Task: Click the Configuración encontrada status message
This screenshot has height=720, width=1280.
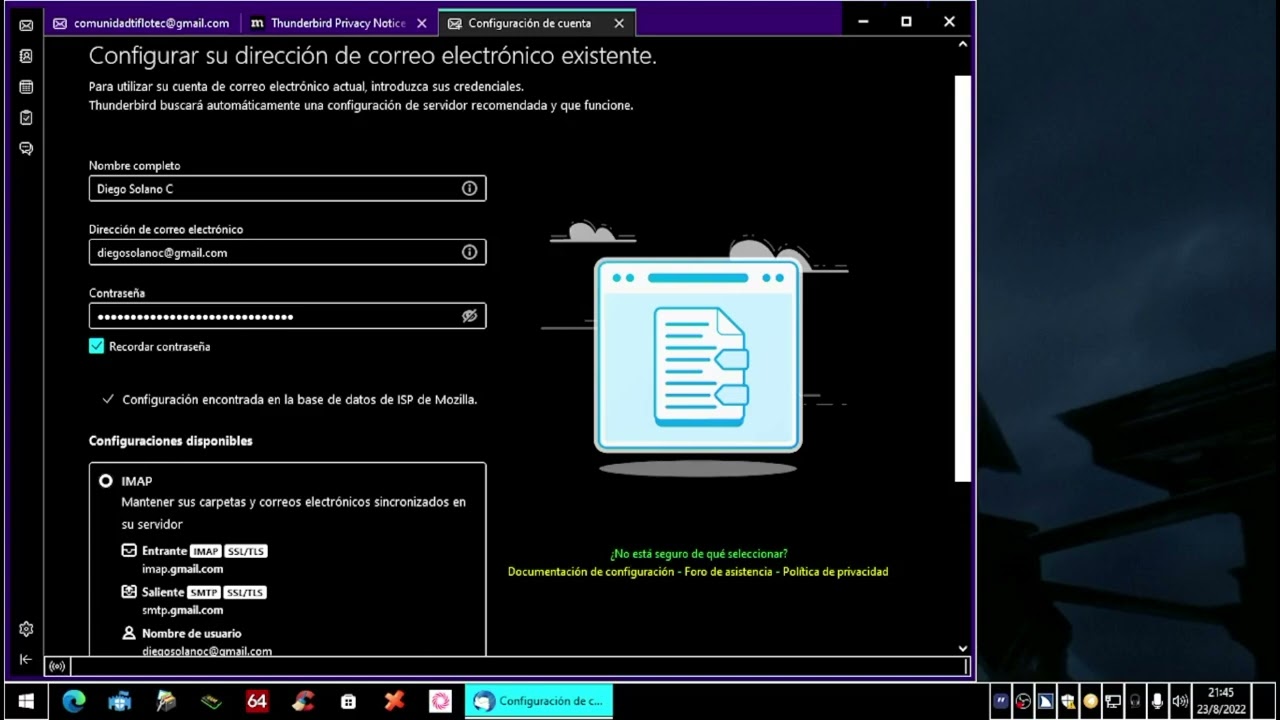Action: (x=299, y=399)
